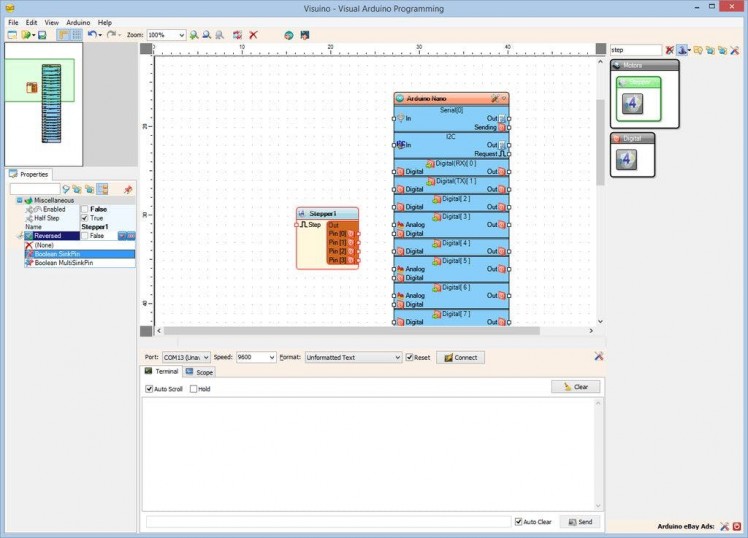Clear the component search filter icon

[670, 49]
